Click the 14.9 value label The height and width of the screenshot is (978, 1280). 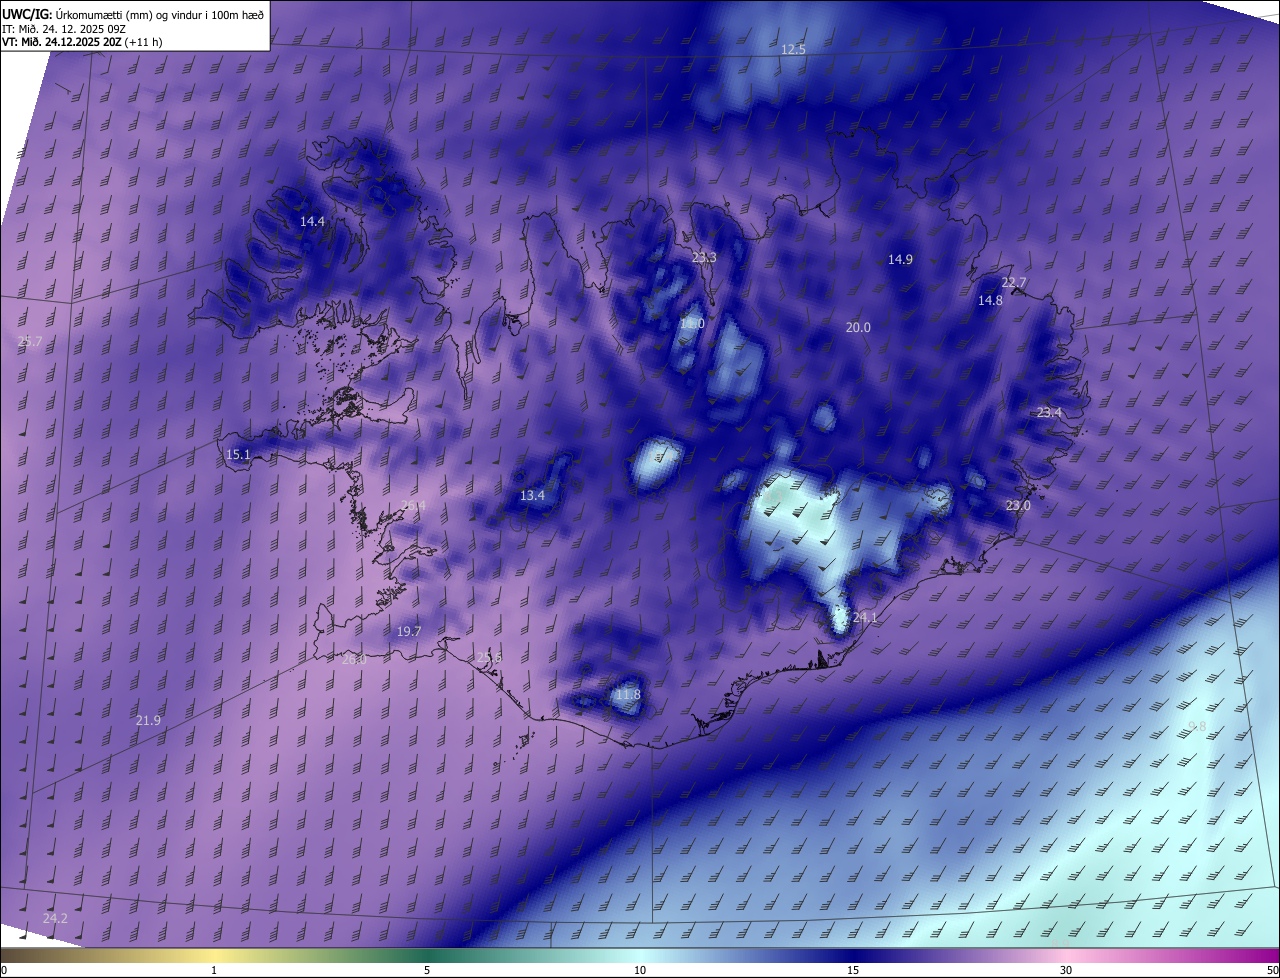pos(900,259)
